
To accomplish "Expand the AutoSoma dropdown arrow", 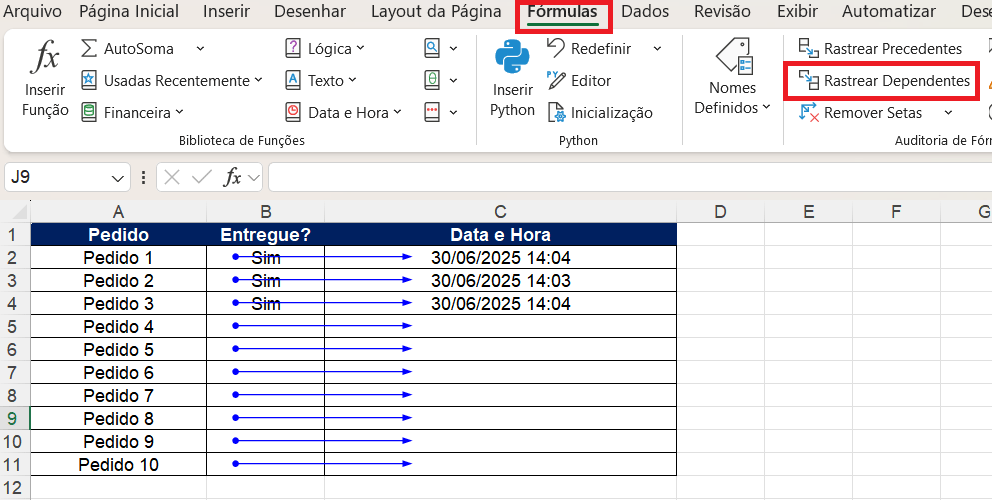I will click(200, 48).
